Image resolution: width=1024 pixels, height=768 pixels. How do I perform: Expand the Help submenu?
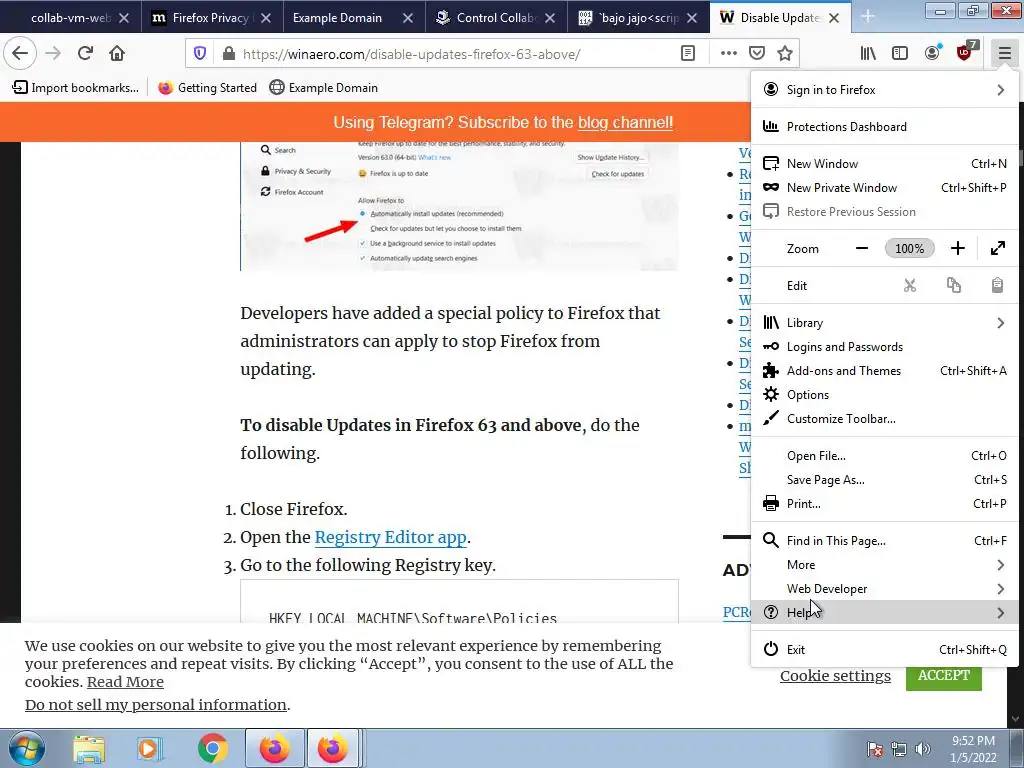coord(885,613)
